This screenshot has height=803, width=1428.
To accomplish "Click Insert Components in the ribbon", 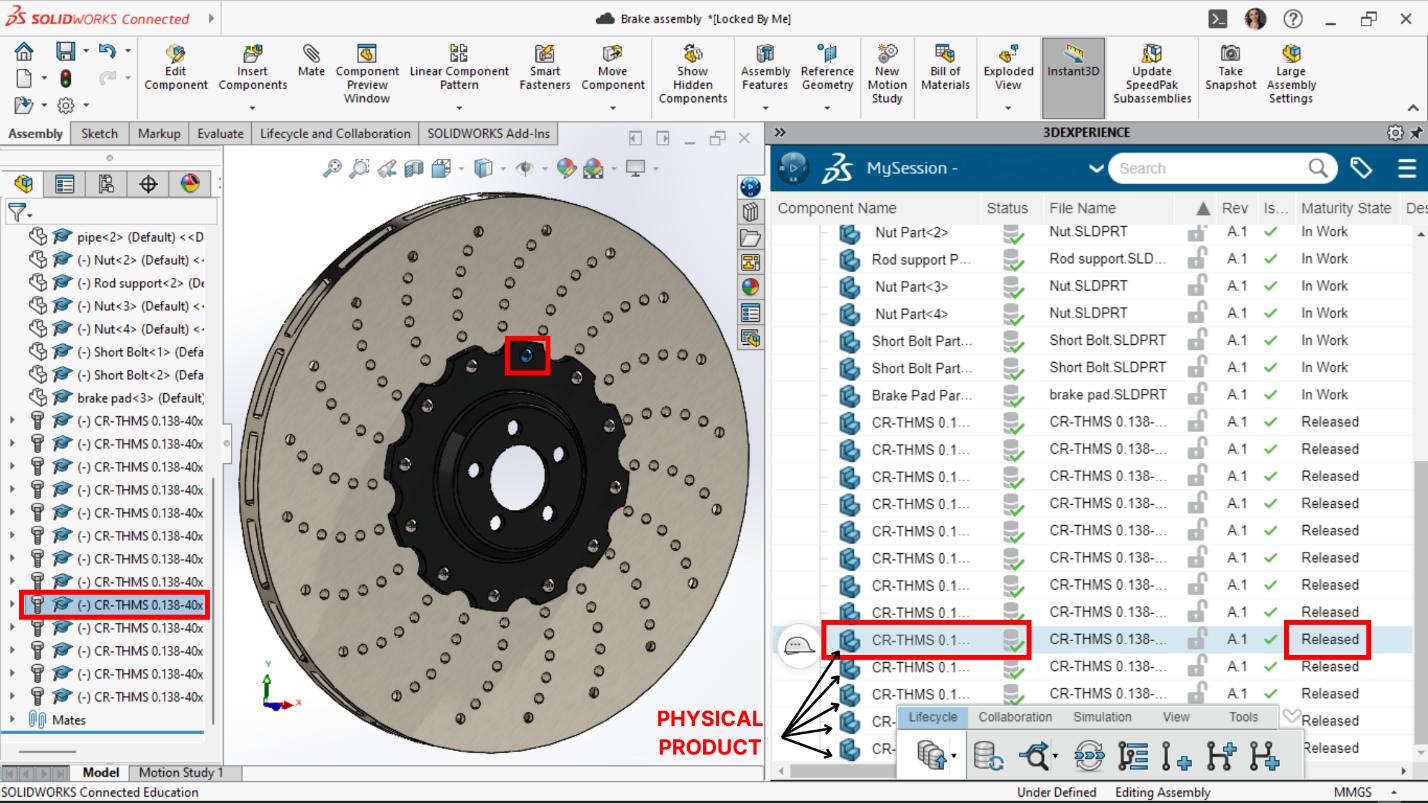I will pos(253,68).
